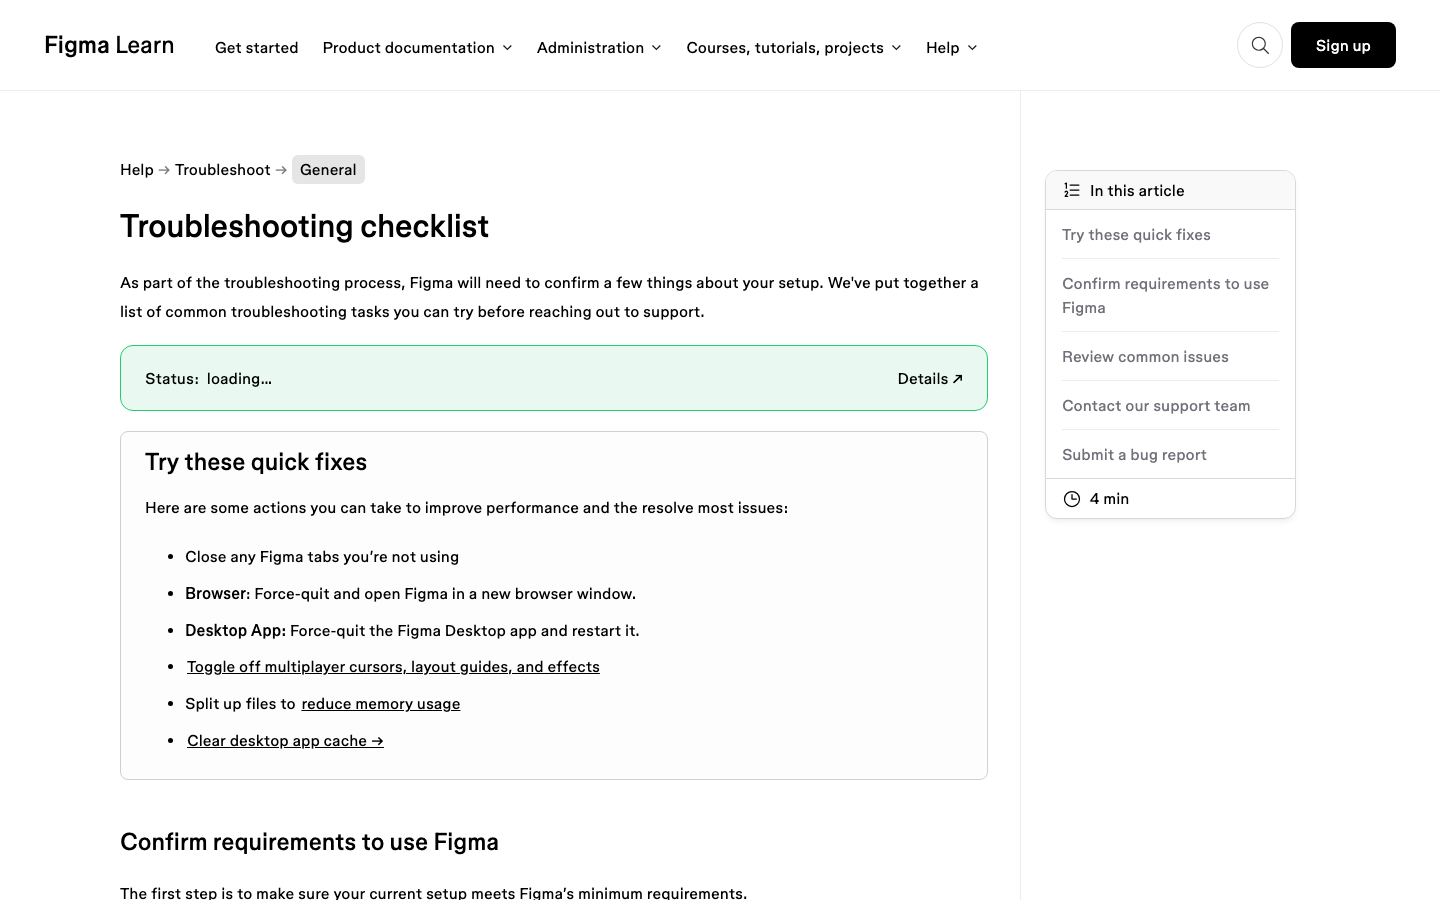Click the Status: loading... text
Image resolution: width=1440 pixels, height=900 pixels.
tap(208, 379)
